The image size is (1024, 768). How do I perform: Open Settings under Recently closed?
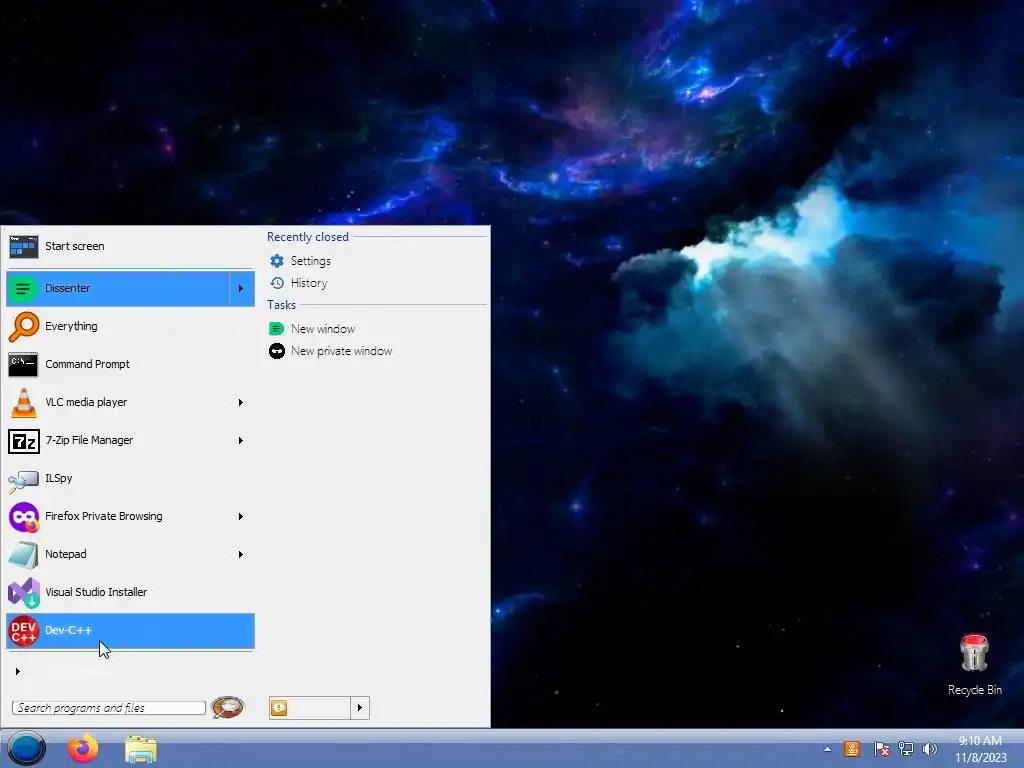(311, 261)
